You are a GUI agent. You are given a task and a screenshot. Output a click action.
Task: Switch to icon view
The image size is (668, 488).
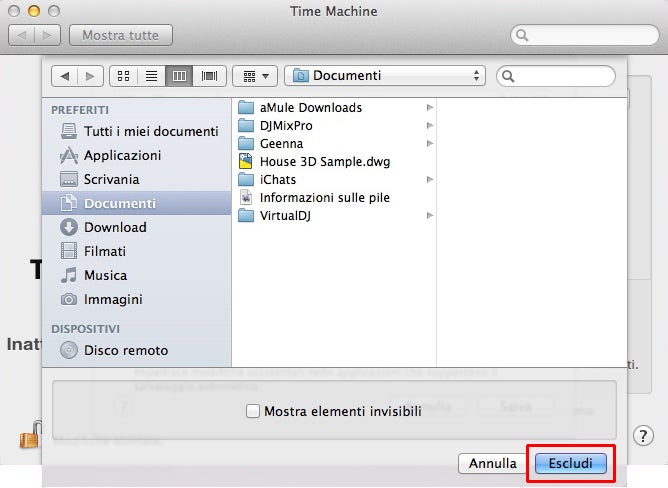point(124,76)
